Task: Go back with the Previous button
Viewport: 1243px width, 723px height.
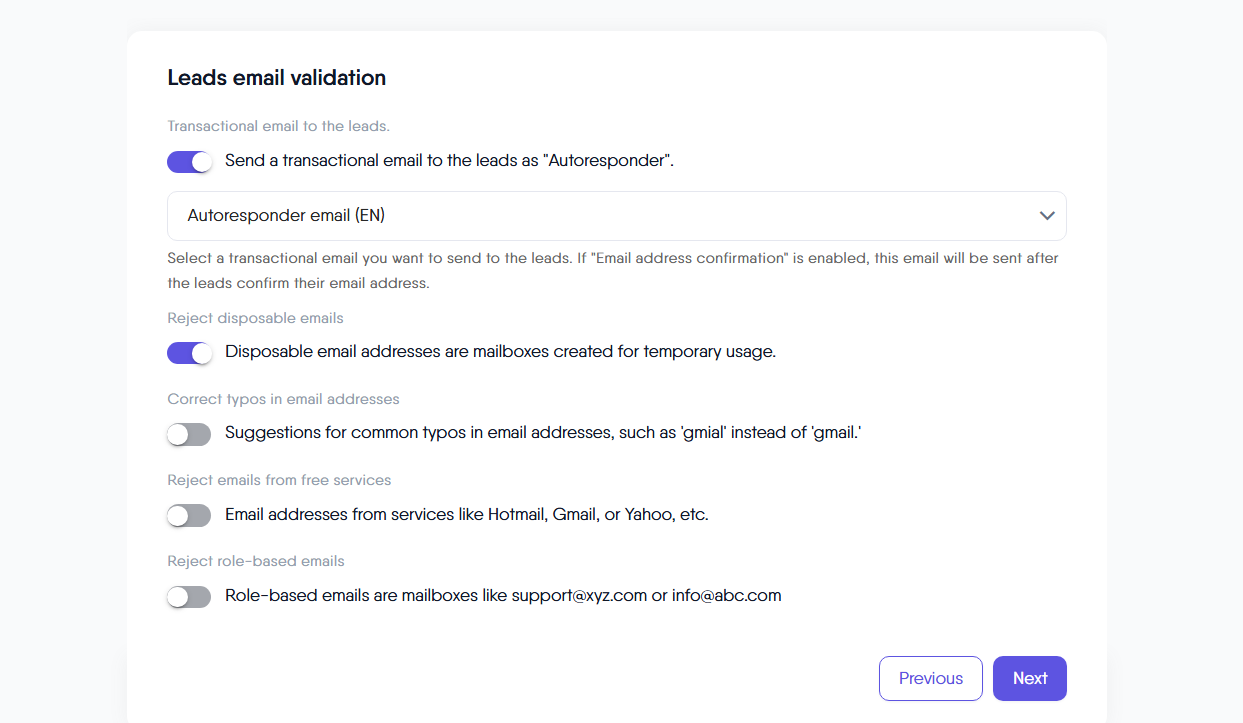Action: (930, 678)
